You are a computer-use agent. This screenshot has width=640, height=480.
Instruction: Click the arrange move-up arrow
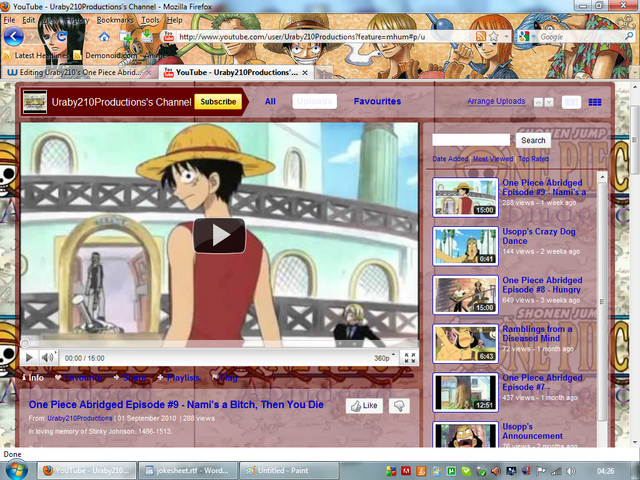tap(538, 102)
